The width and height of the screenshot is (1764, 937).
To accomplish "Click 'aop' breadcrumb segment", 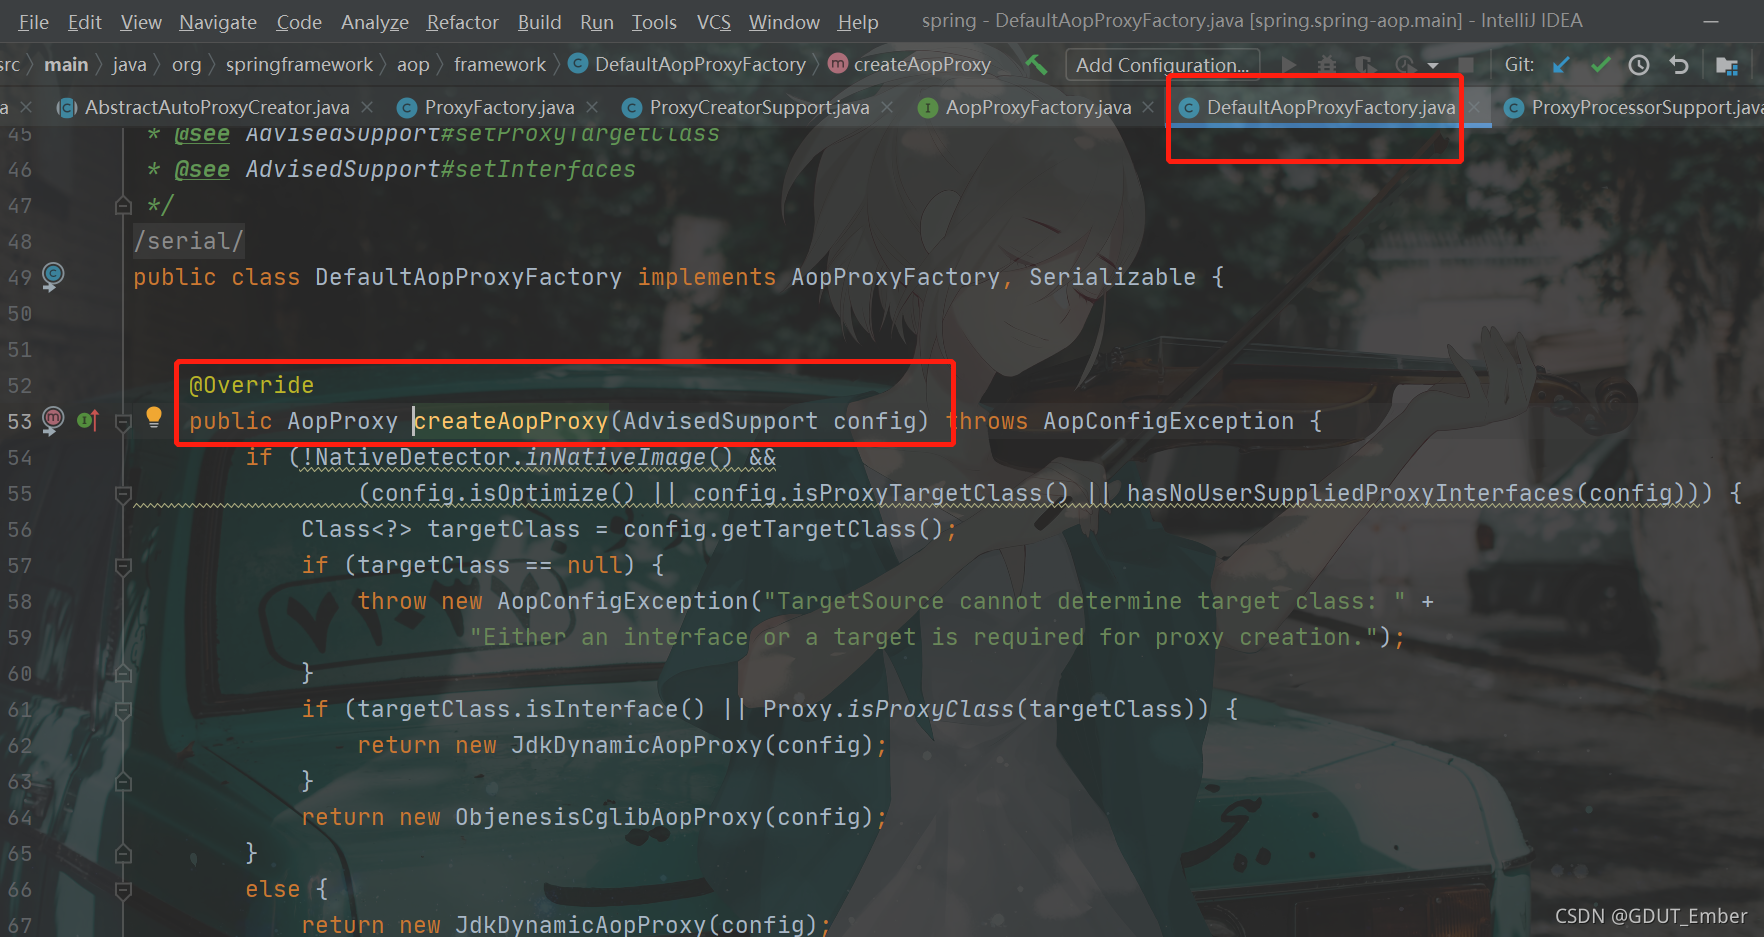I will [413, 65].
